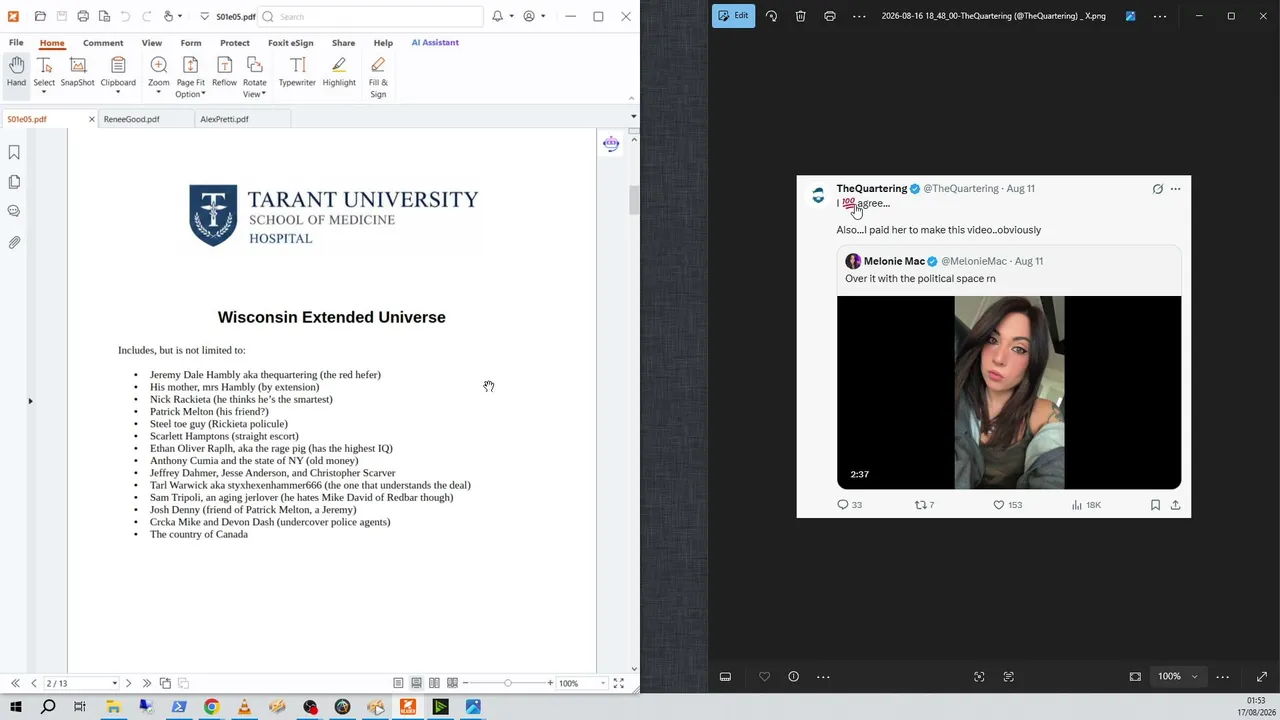Enable single page view mode
Screen dimensions: 1280x720
398,683
